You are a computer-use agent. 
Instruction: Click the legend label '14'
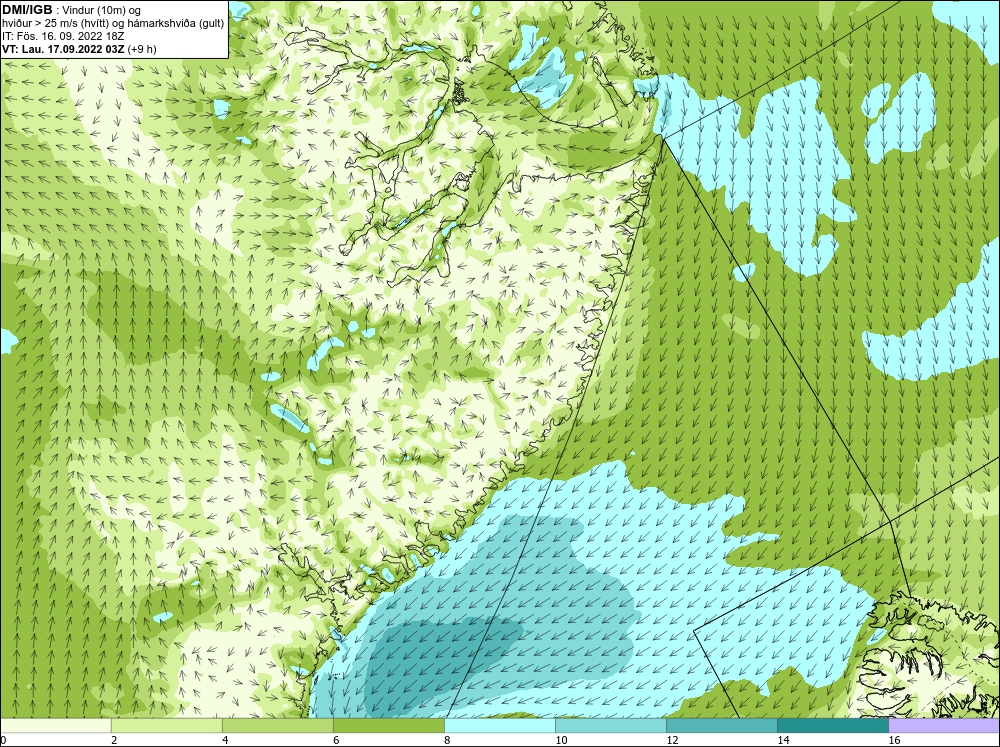click(783, 740)
